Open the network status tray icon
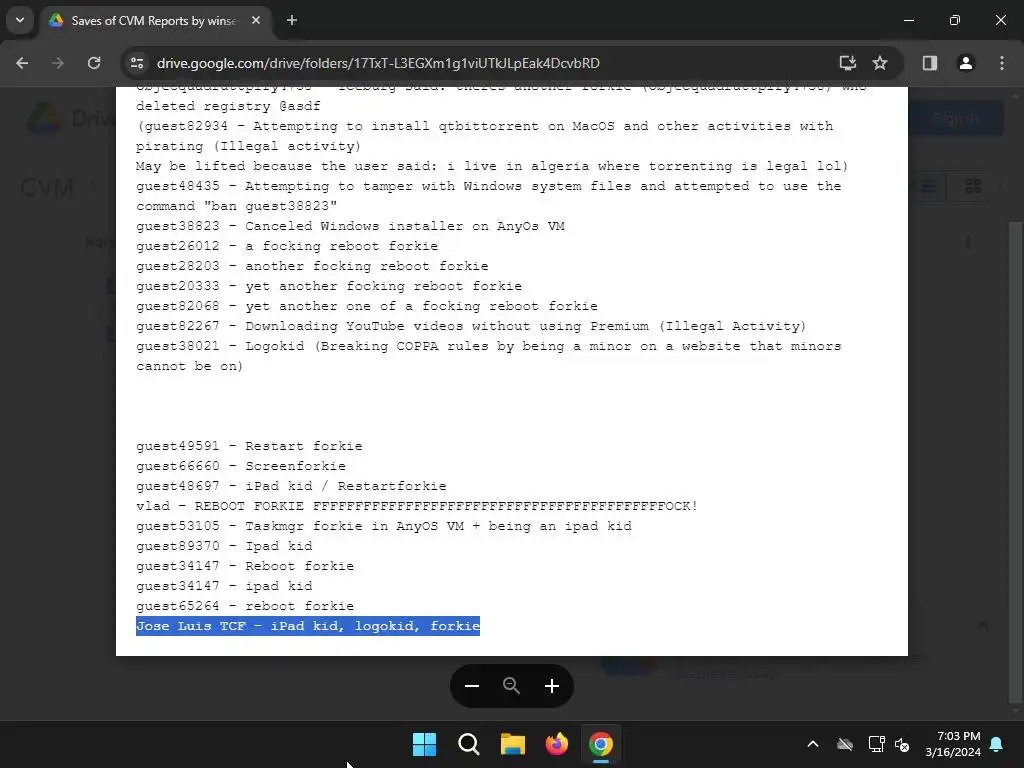1024x768 pixels. [x=876, y=744]
